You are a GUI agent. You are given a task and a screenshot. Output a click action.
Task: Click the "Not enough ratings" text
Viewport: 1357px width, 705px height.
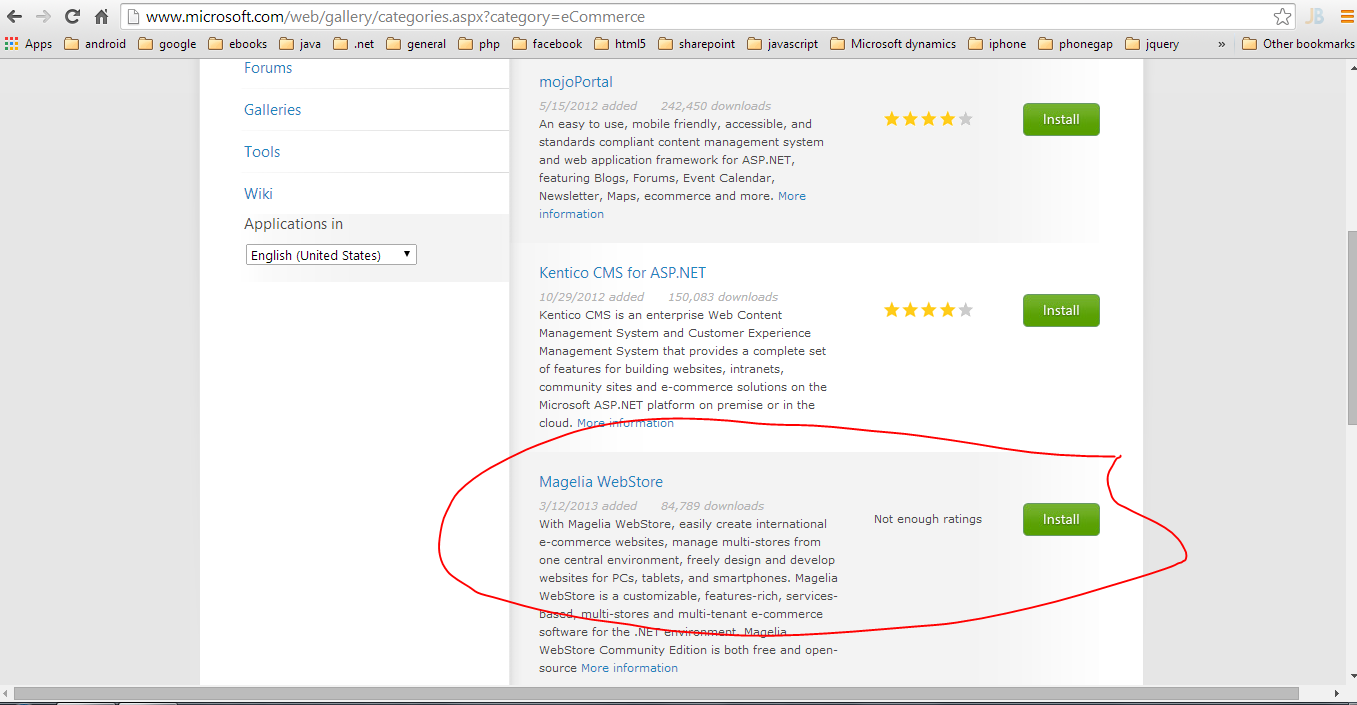[928, 519]
